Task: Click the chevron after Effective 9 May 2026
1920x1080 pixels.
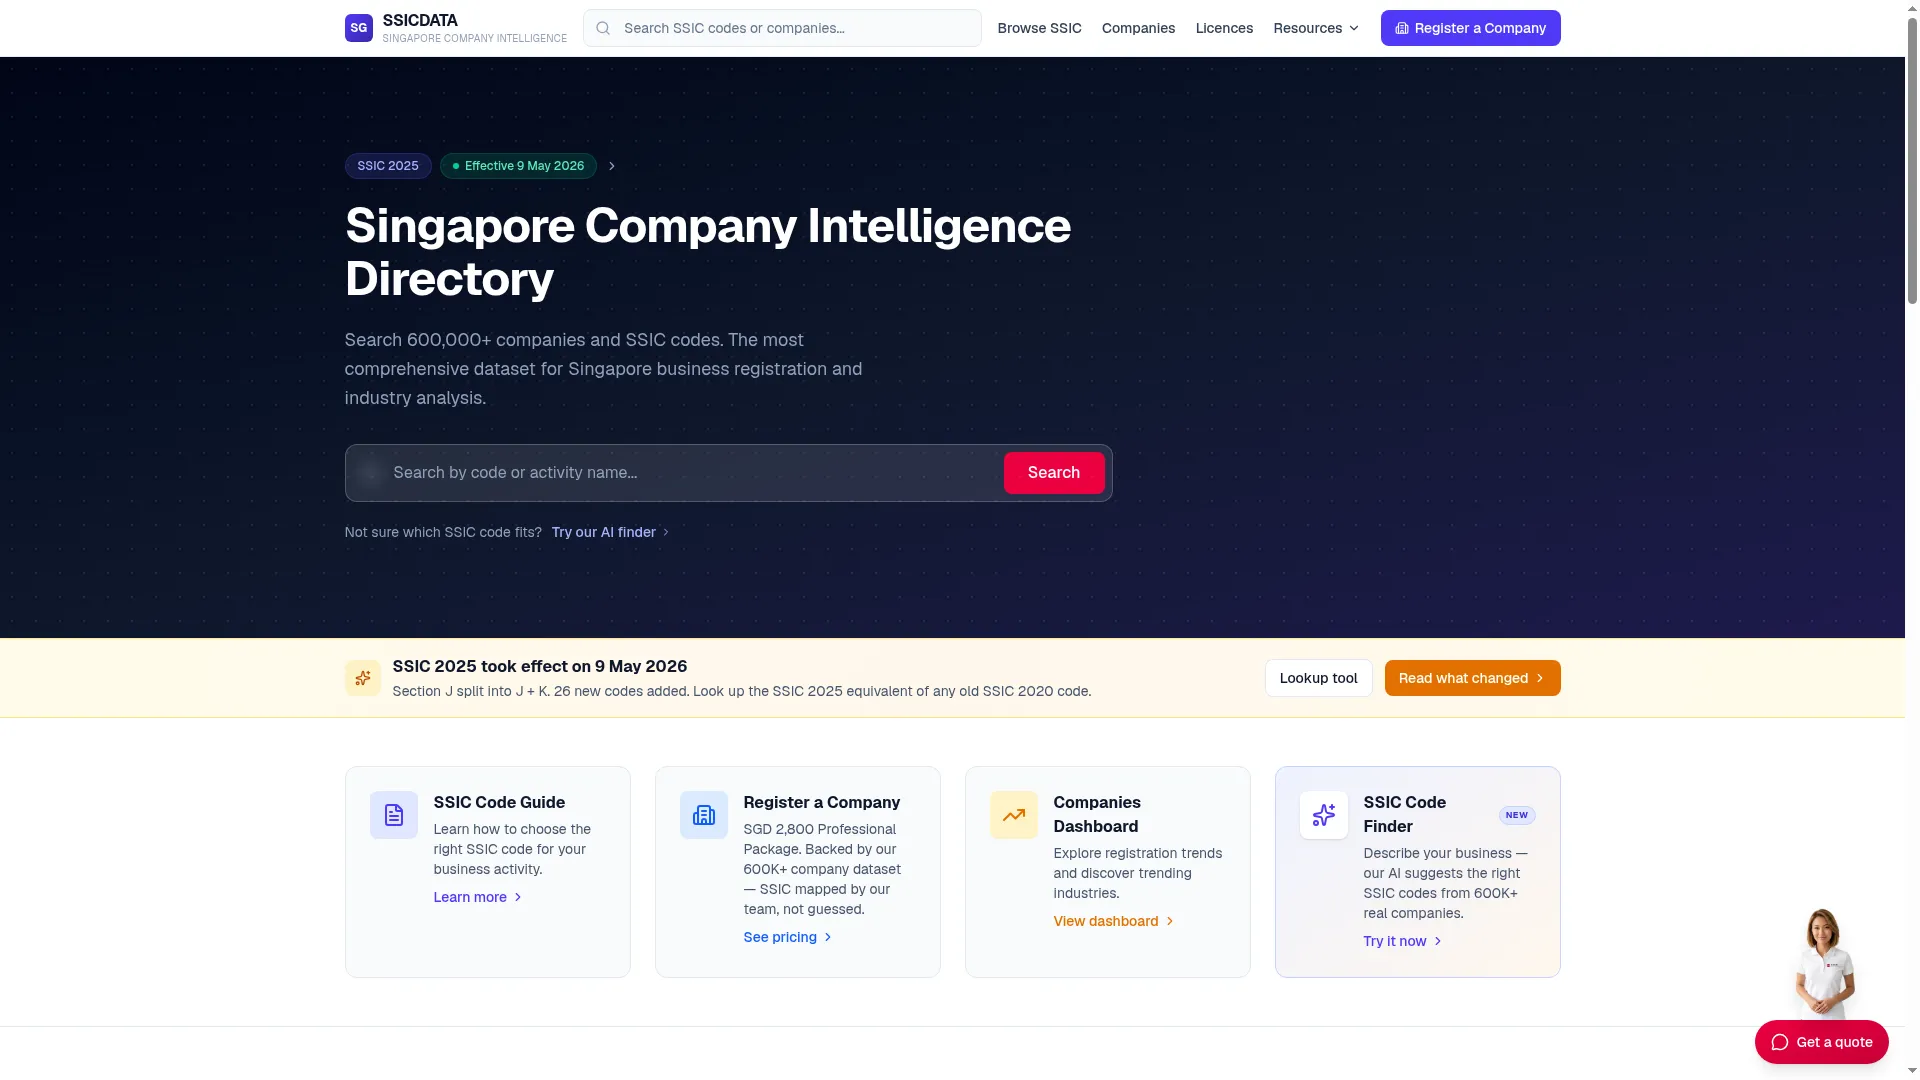Action: point(612,166)
